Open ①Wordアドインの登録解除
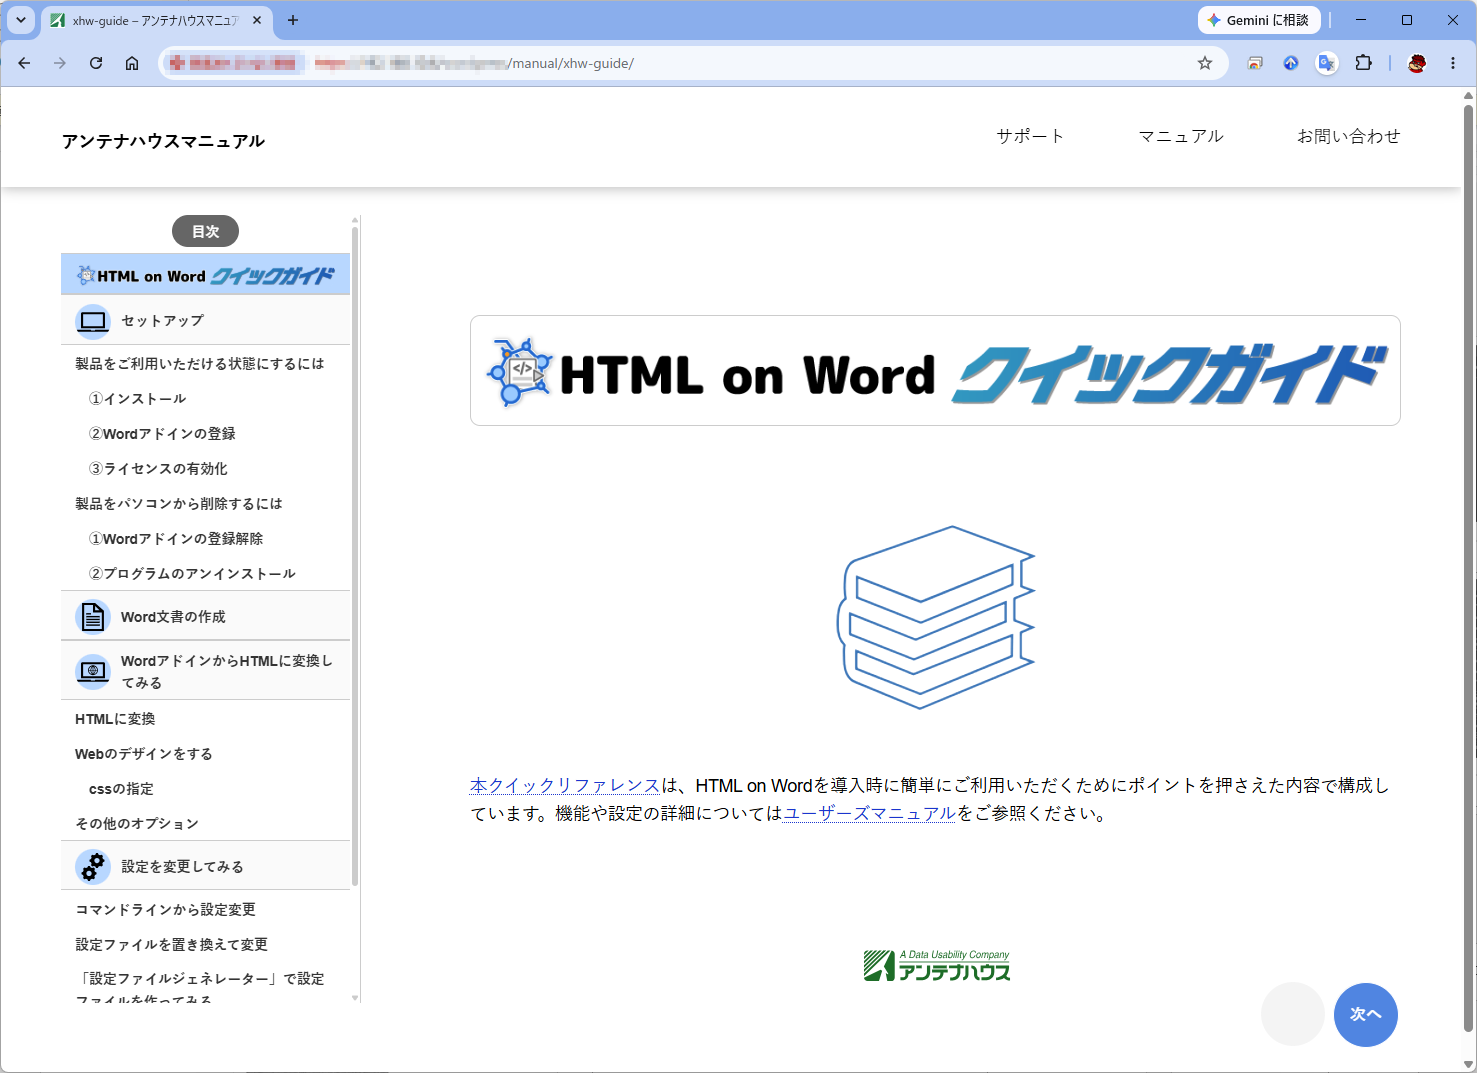Viewport: 1477px width, 1073px height. click(x=176, y=539)
